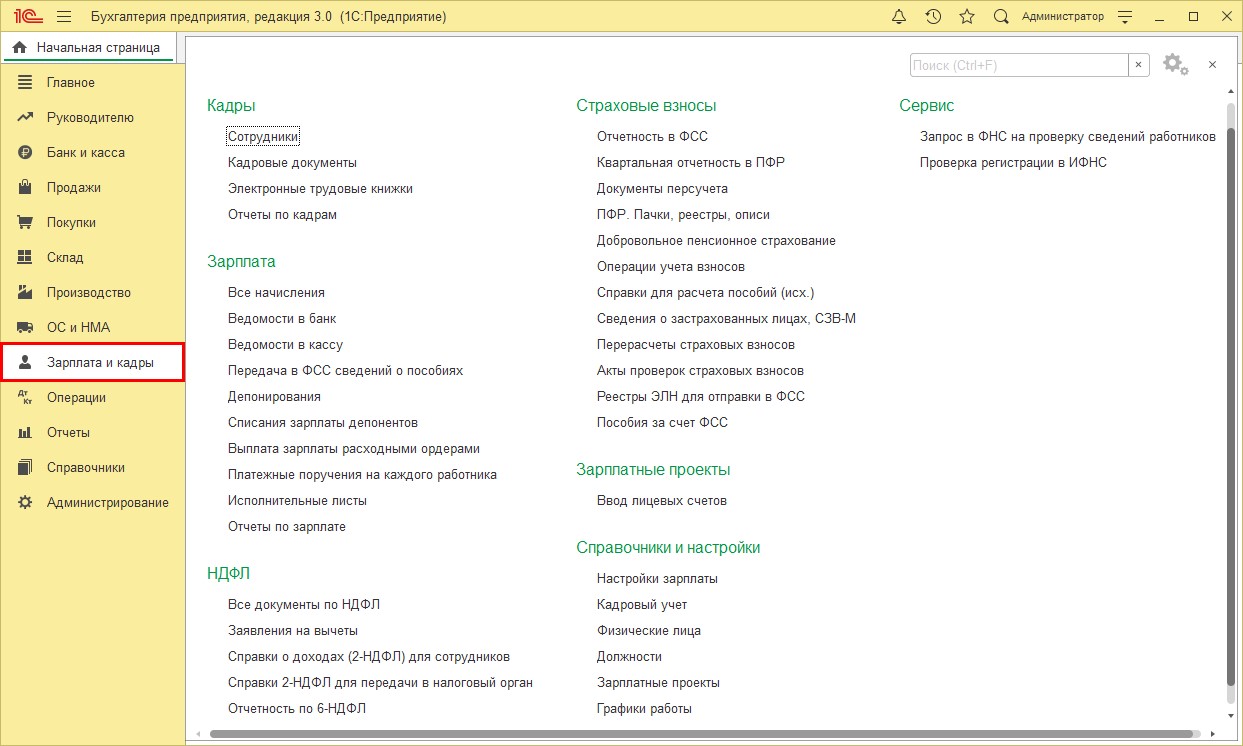Open Отчетность по 6-НДФЛ link
The image size is (1243, 746).
point(296,708)
